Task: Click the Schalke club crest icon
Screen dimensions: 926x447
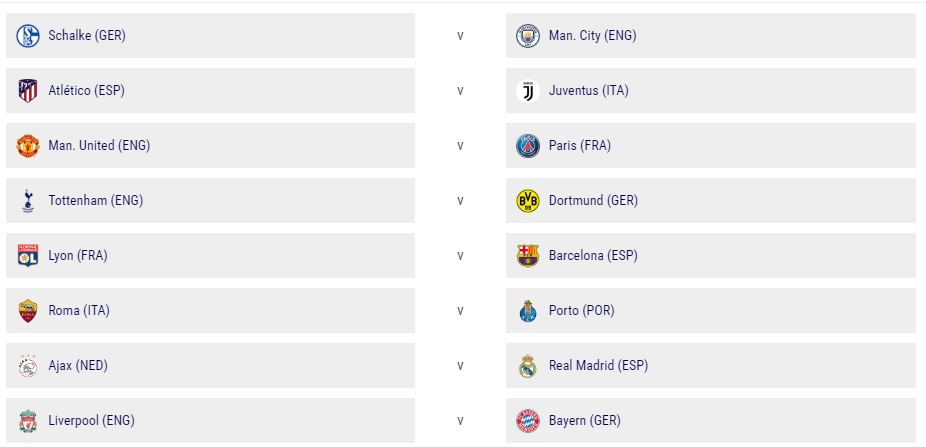Action: point(28,36)
